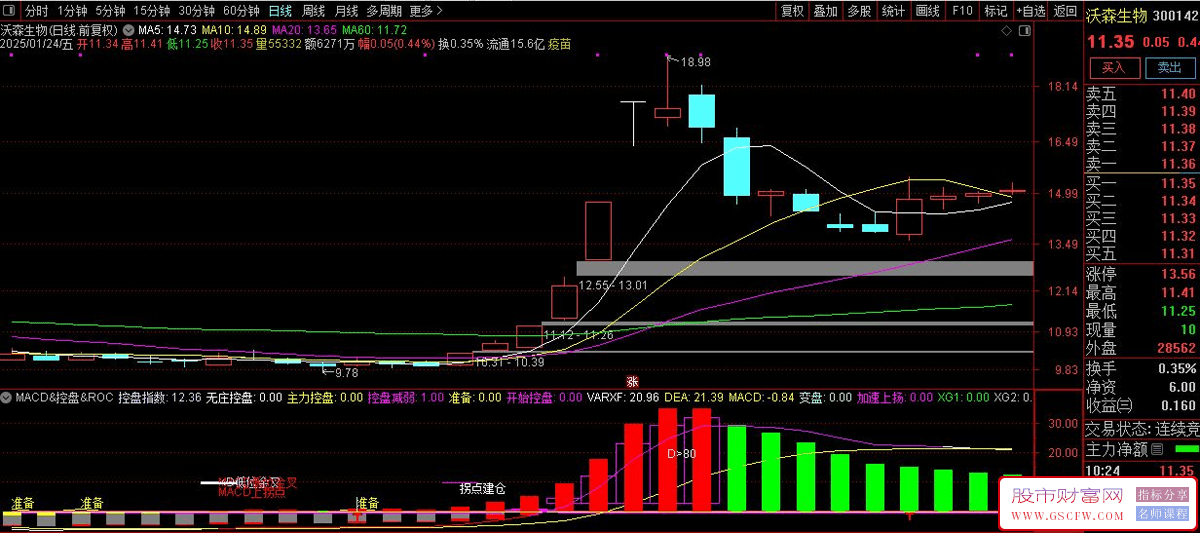This screenshot has height=533, width=1200.
Task: Switch to the 分时 intraday view
Action: (36, 11)
